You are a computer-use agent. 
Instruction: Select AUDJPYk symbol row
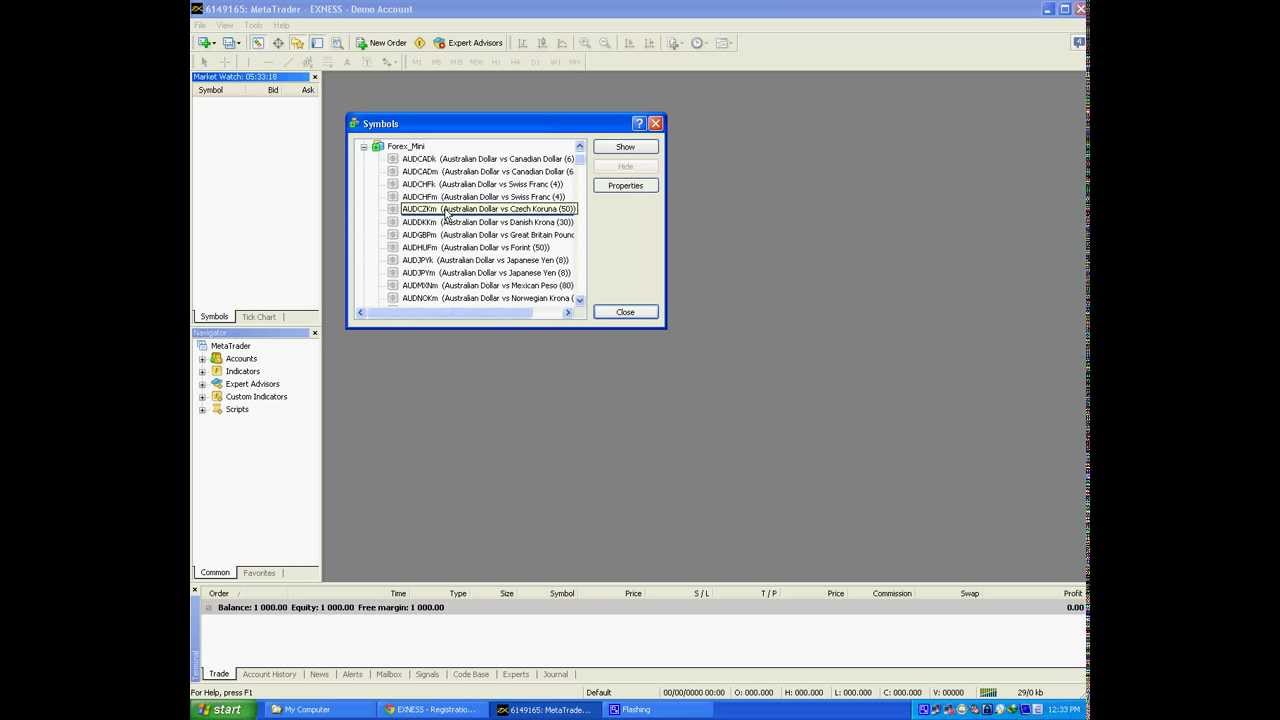pos(486,260)
